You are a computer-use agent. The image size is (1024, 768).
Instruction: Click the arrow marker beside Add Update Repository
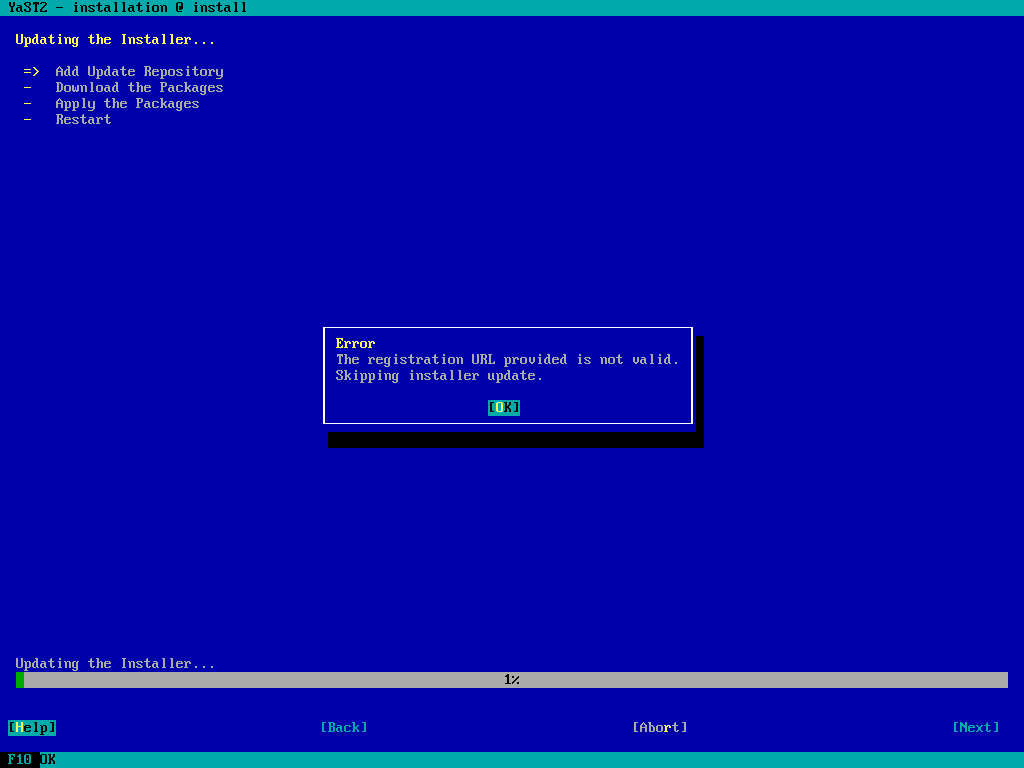coord(32,72)
